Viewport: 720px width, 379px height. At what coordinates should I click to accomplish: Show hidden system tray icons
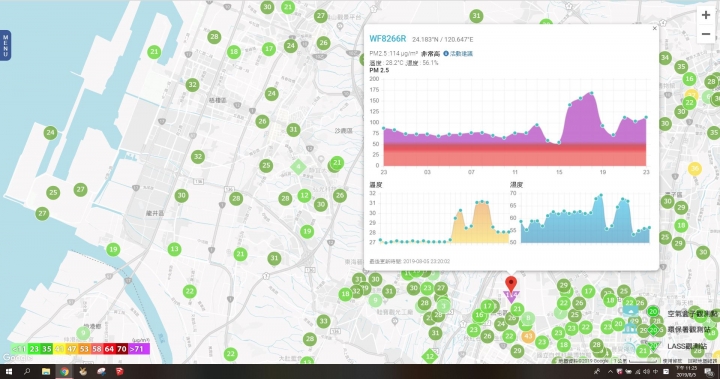click(610, 372)
